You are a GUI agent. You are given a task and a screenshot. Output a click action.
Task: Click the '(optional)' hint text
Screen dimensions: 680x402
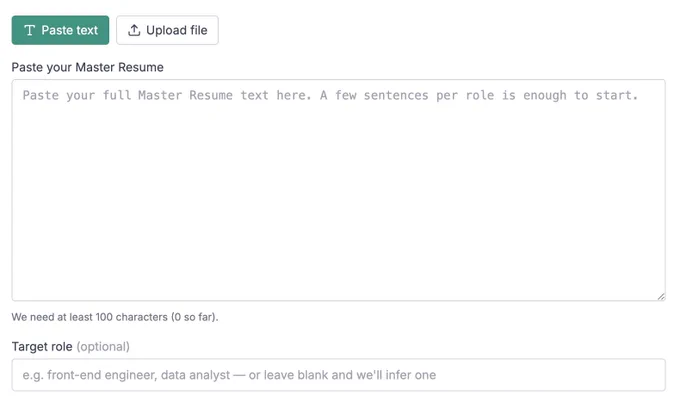click(x=103, y=346)
